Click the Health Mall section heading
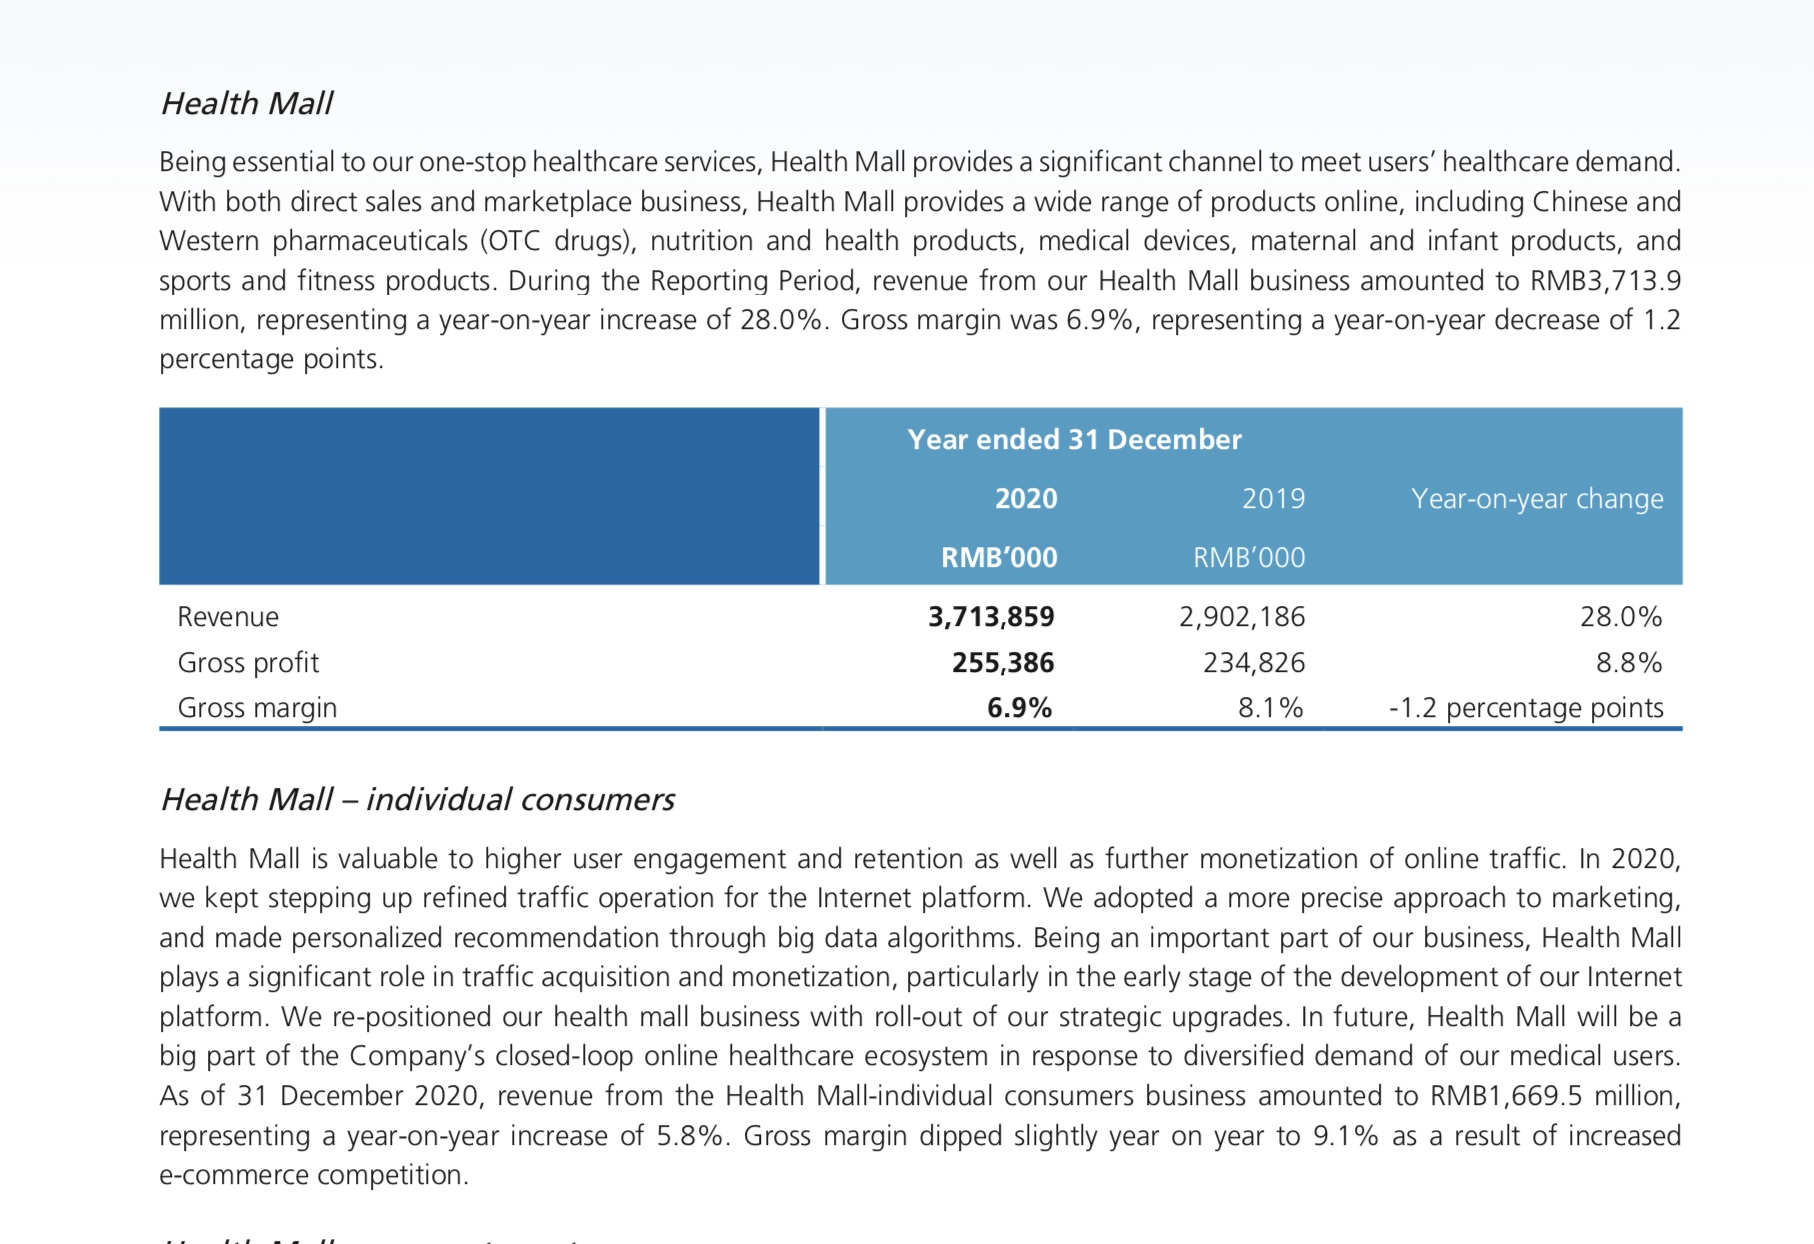The image size is (1814, 1244). [246, 103]
